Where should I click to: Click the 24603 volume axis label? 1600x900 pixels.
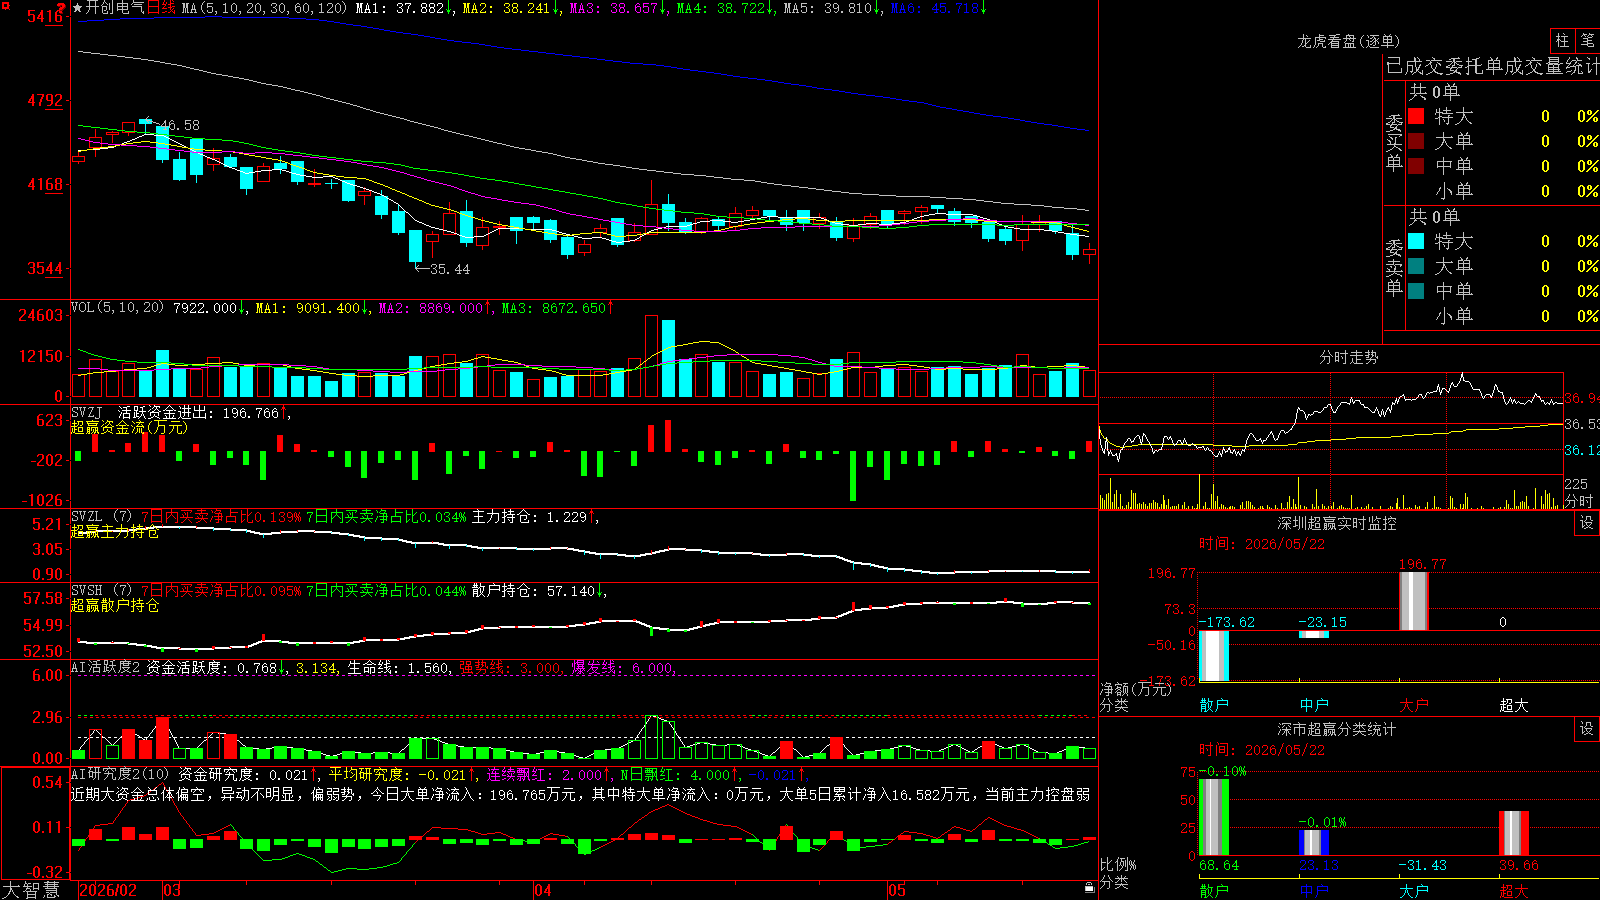pyautogui.click(x=41, y=316)
